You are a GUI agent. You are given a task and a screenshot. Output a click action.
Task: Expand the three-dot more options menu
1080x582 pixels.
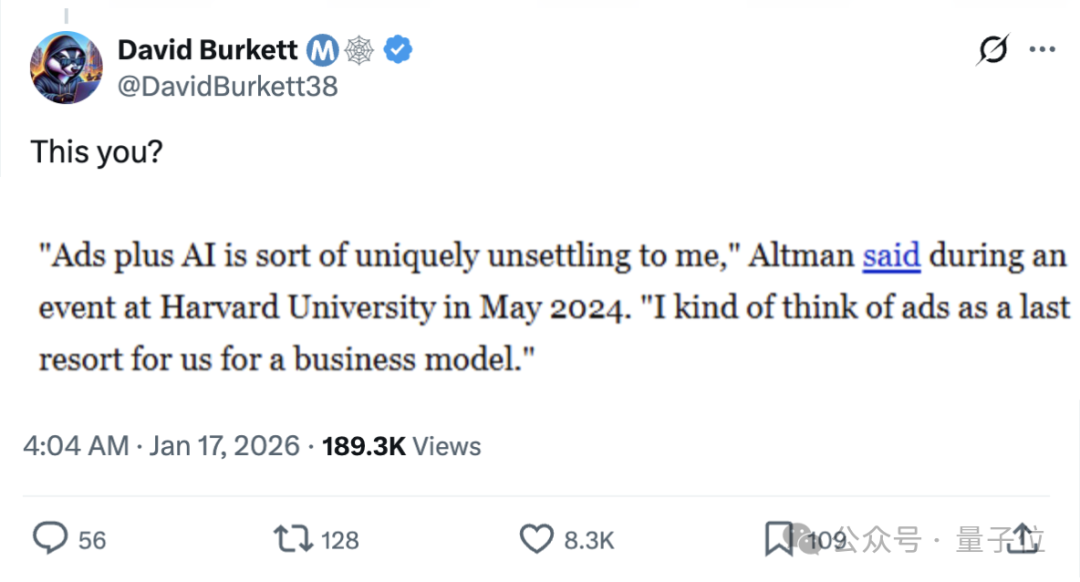1042,49
